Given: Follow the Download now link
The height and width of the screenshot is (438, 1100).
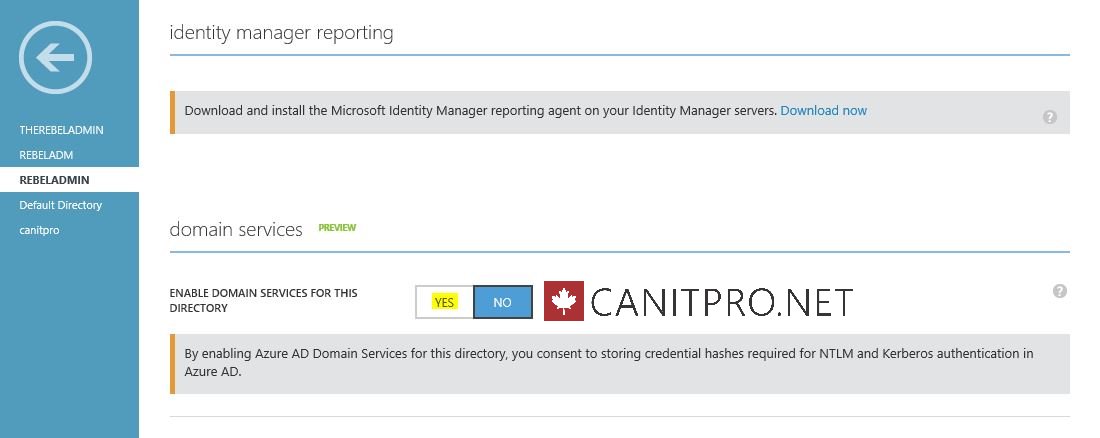Looking at the screenshot, I should [824, 111].
